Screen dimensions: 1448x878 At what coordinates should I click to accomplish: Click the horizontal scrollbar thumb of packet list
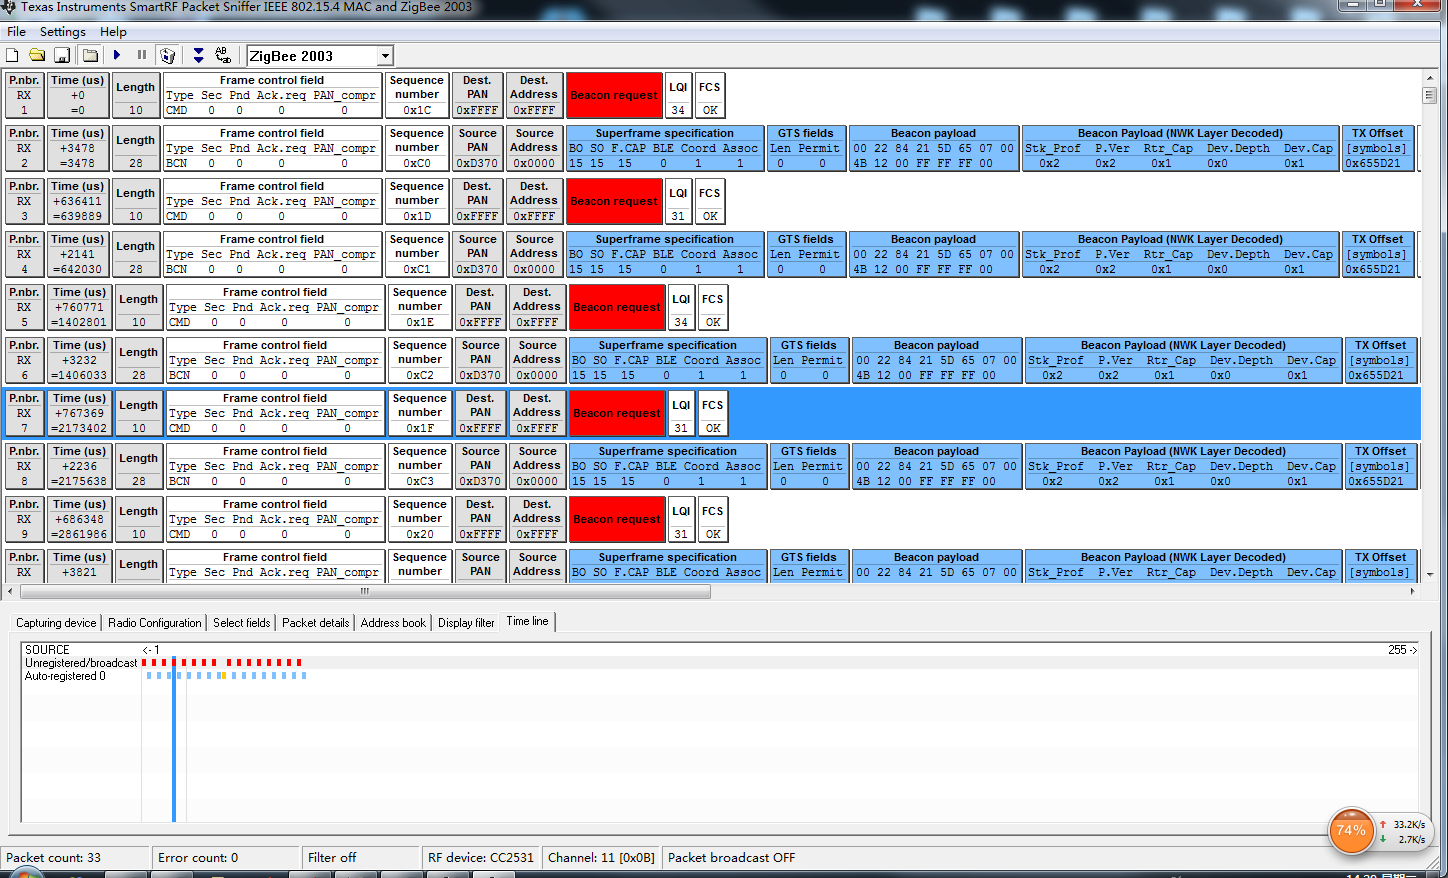pos(364,591)
